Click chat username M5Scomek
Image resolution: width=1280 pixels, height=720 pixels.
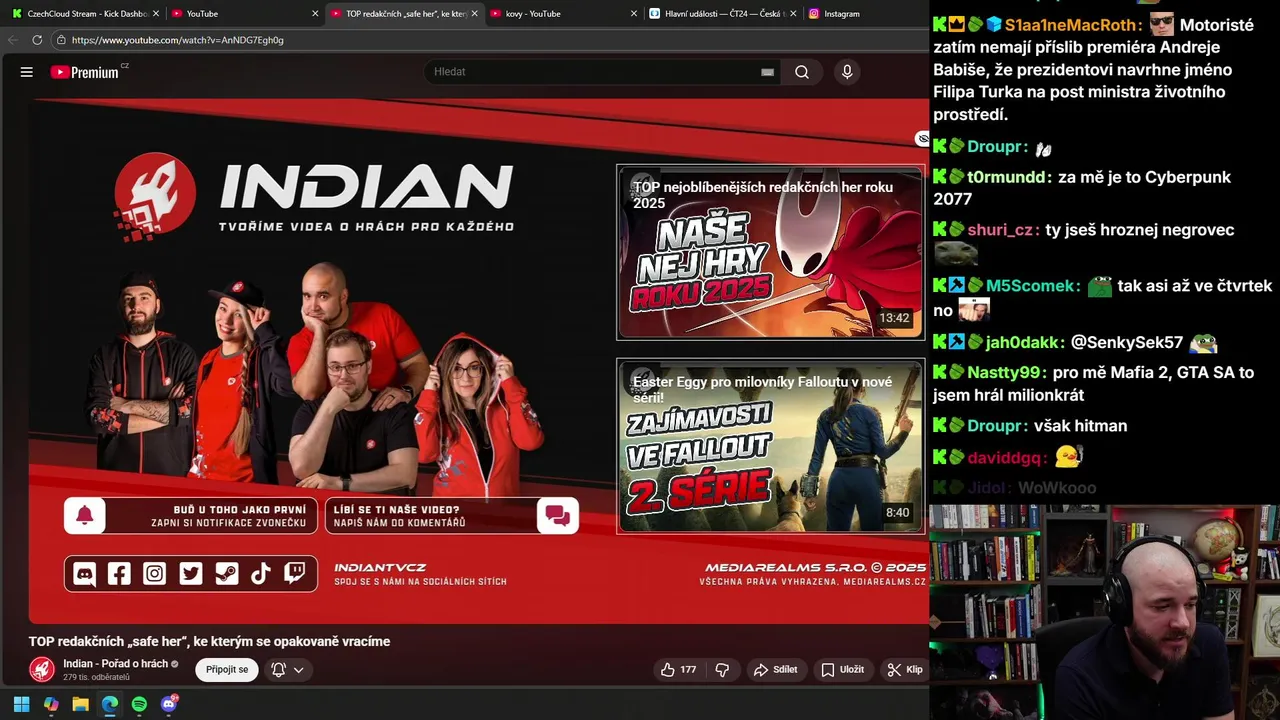click(x=1029, y=286)
